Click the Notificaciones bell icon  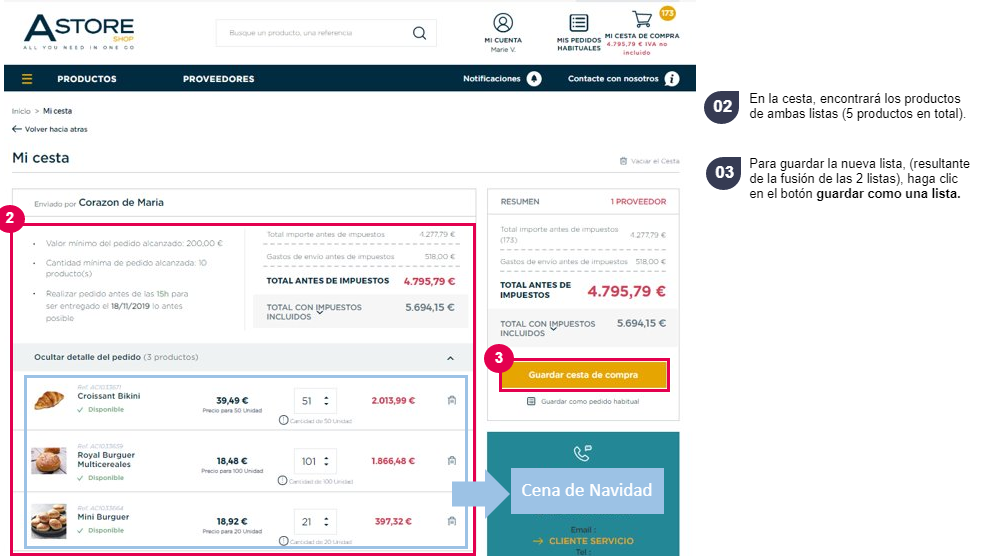point(534,79)
